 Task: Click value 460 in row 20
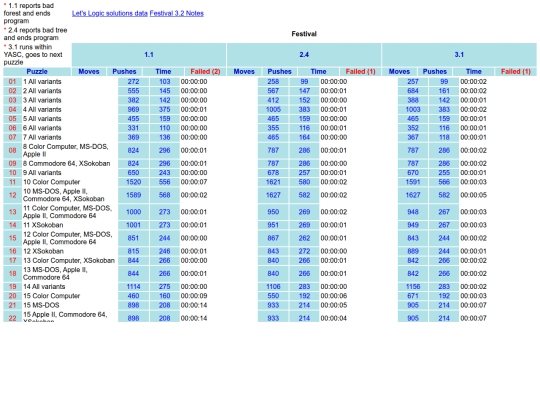[x=133, y=296]
